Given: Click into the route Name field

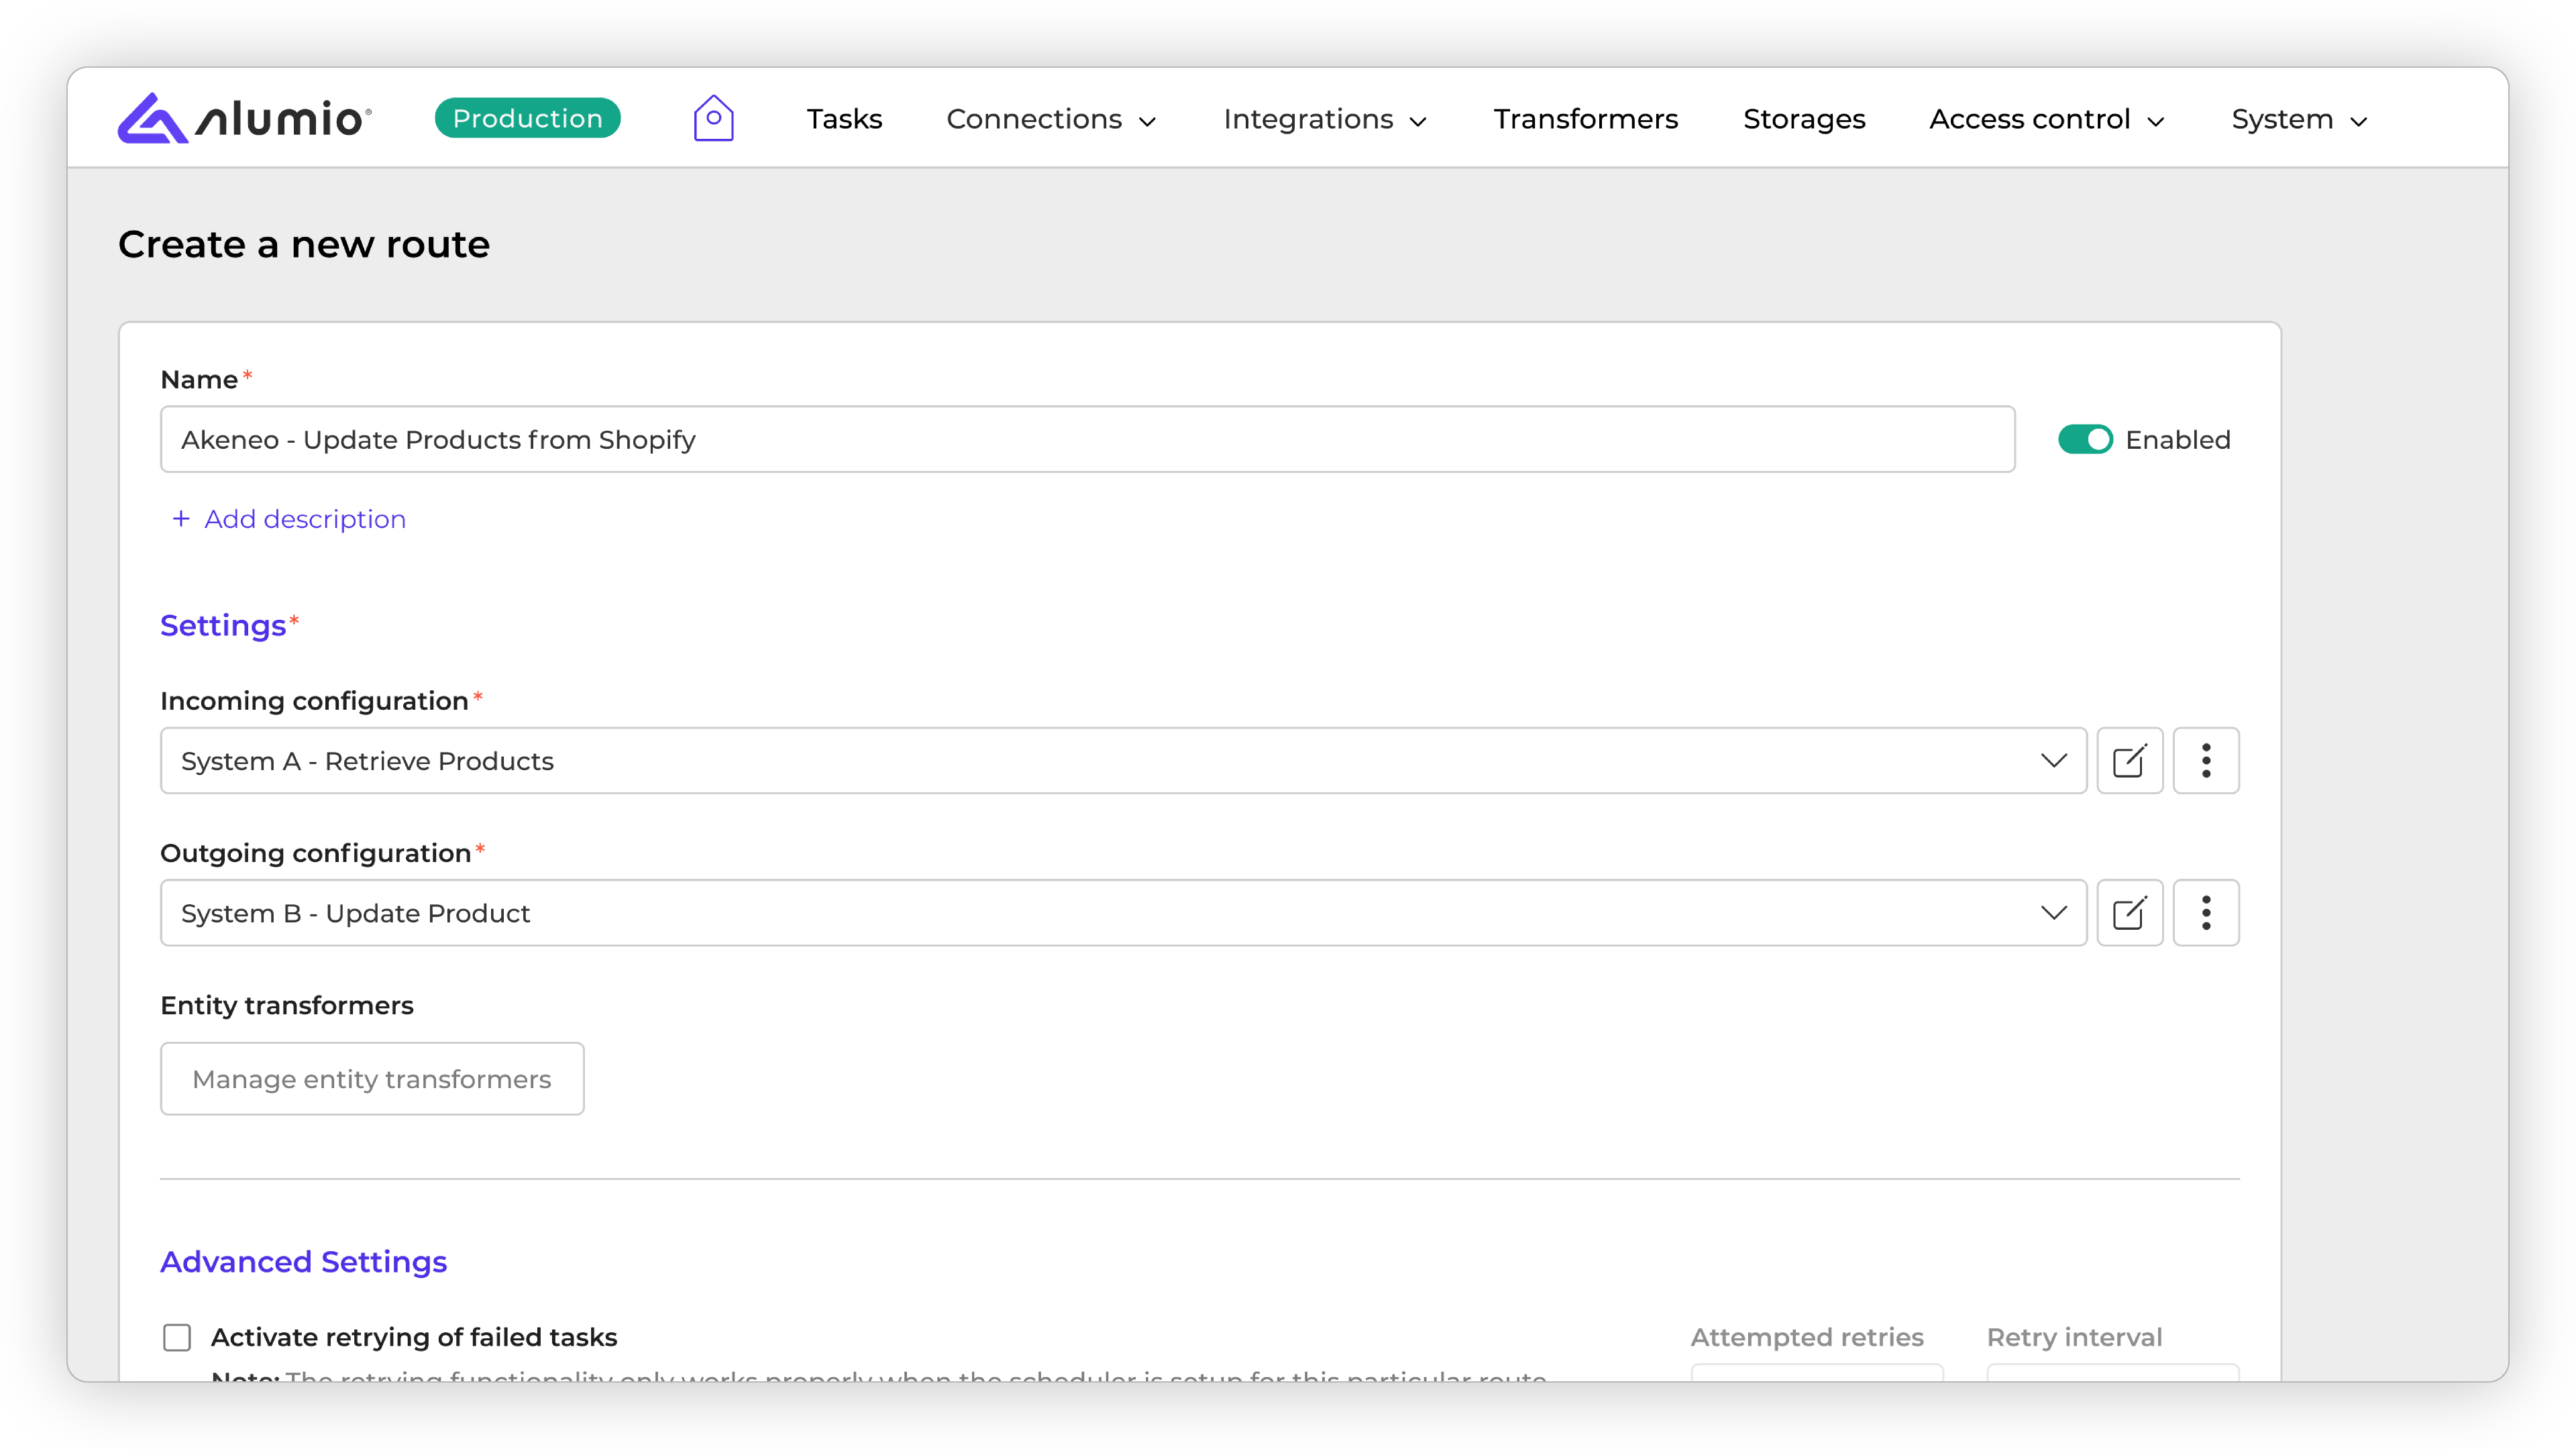Looking at the screenshot, I should point(1086,440).
